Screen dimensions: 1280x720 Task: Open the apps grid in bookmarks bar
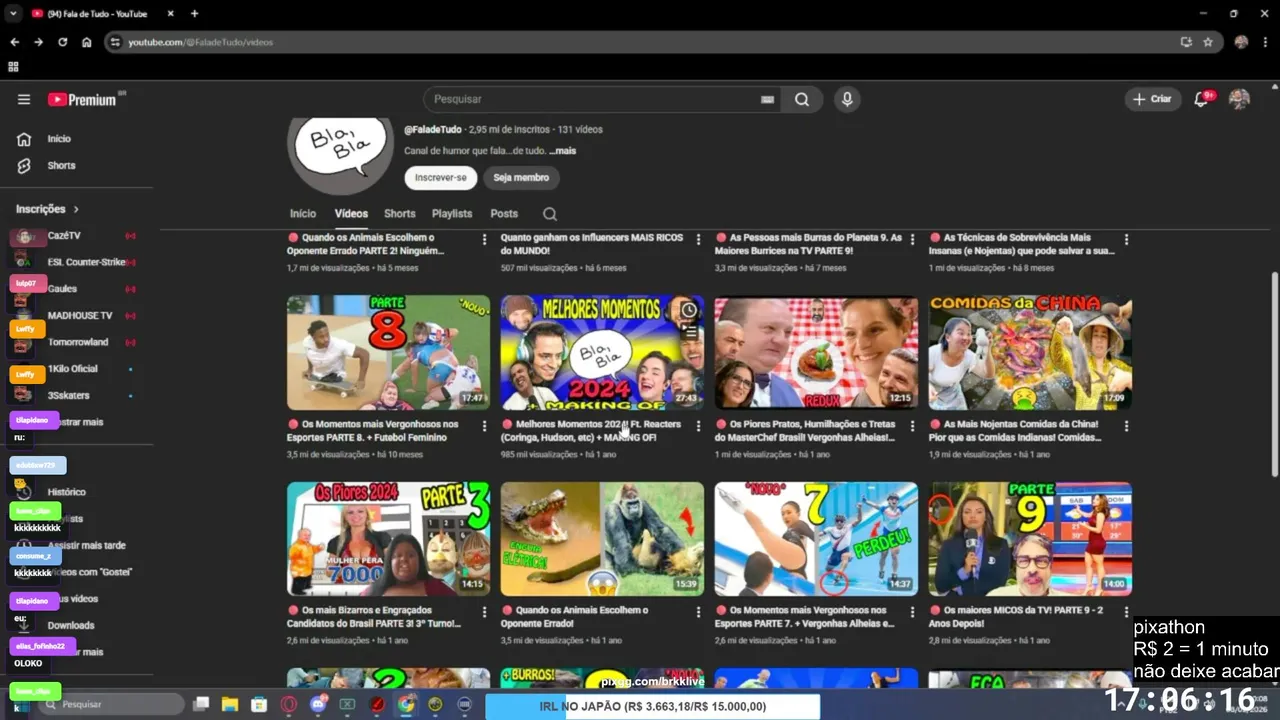point(13,67)
